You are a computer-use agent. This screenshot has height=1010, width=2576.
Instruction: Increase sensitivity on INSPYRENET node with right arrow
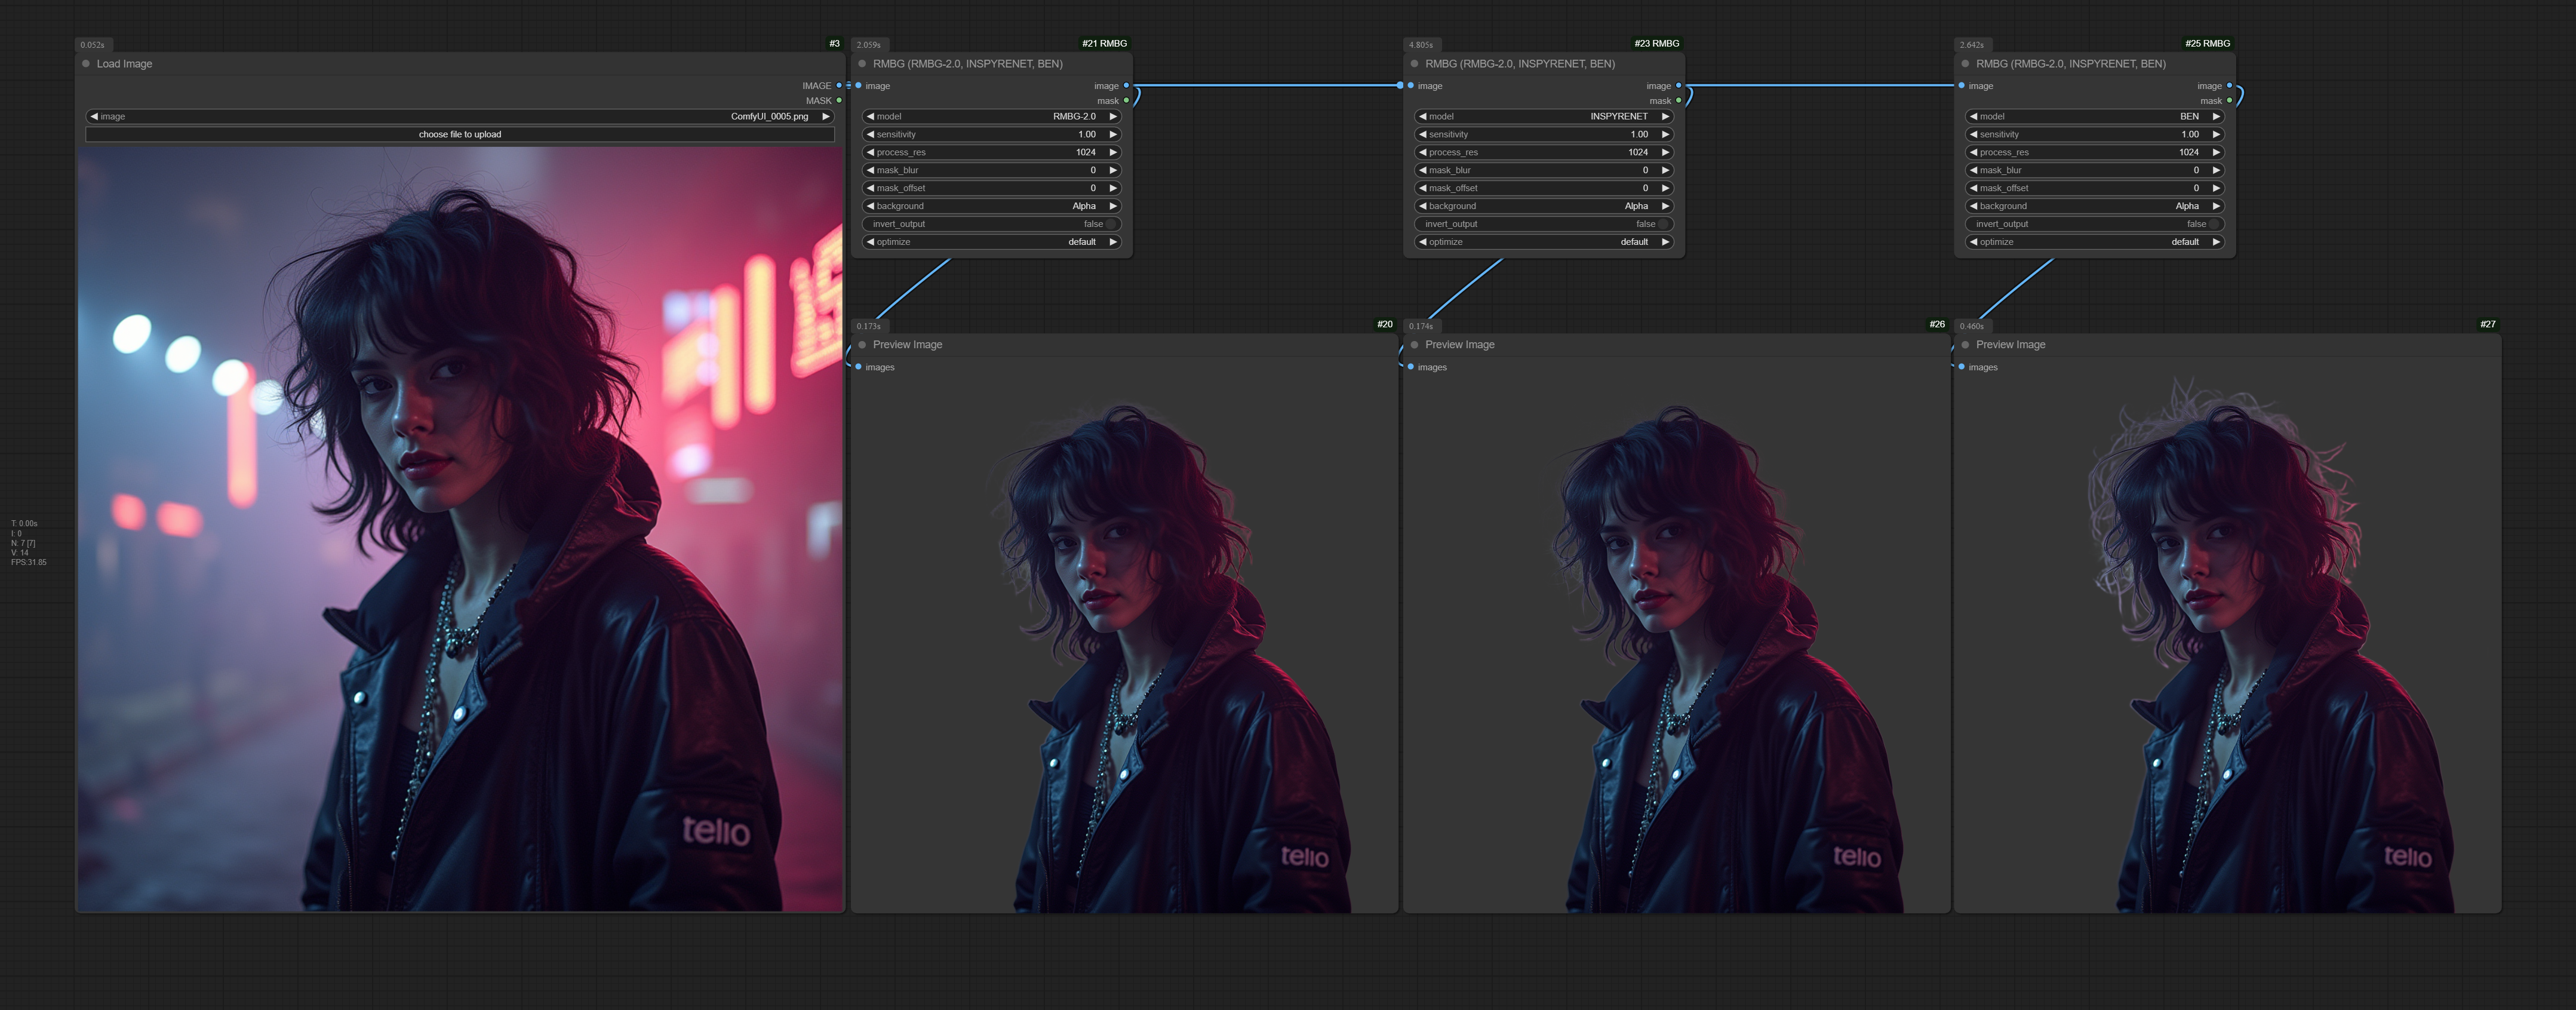(1665, 135)
